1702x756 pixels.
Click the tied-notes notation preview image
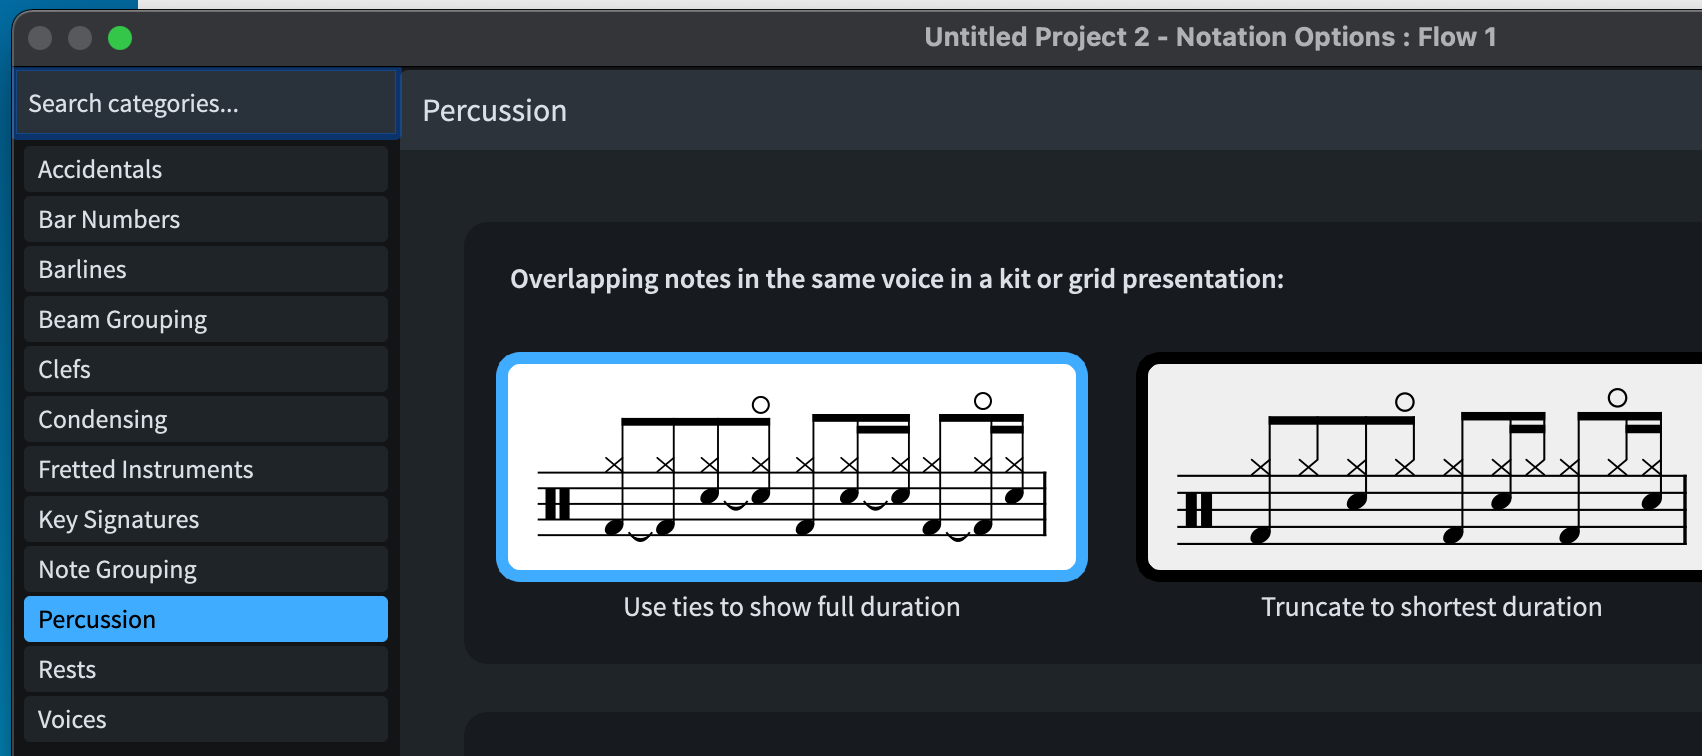point(791,468)
